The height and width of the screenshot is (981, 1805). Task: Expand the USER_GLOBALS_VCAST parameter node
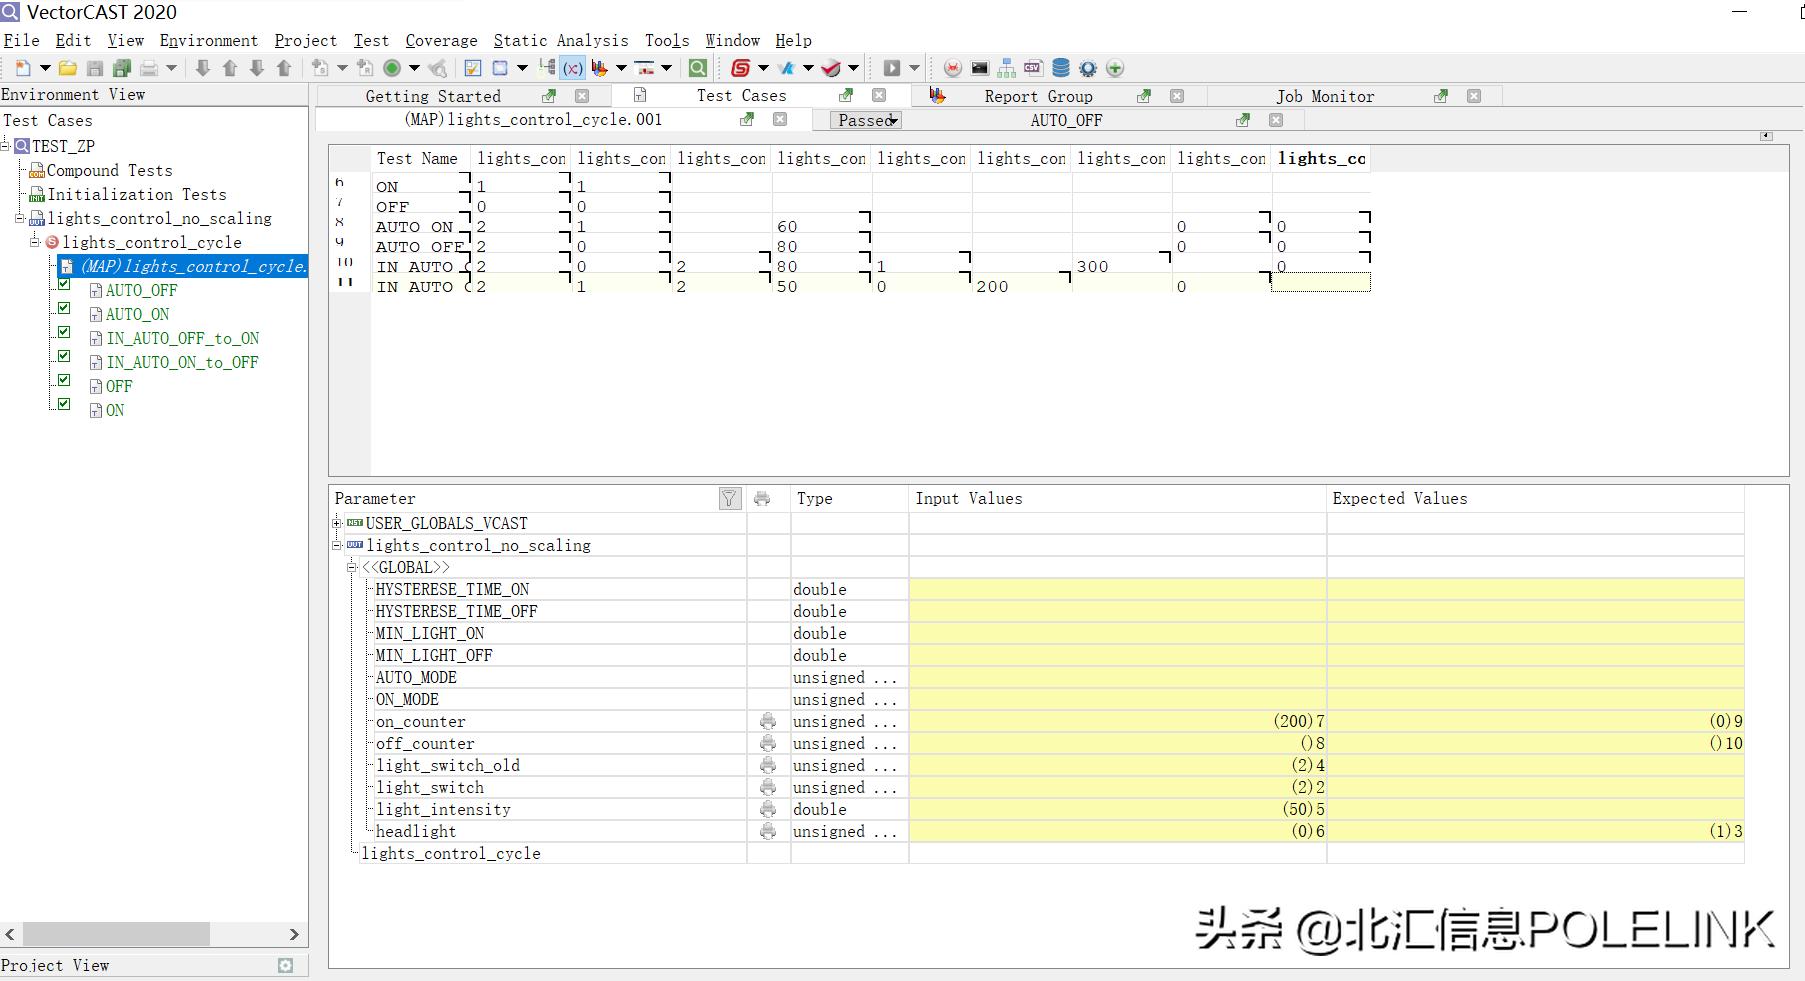coord(337,523)
